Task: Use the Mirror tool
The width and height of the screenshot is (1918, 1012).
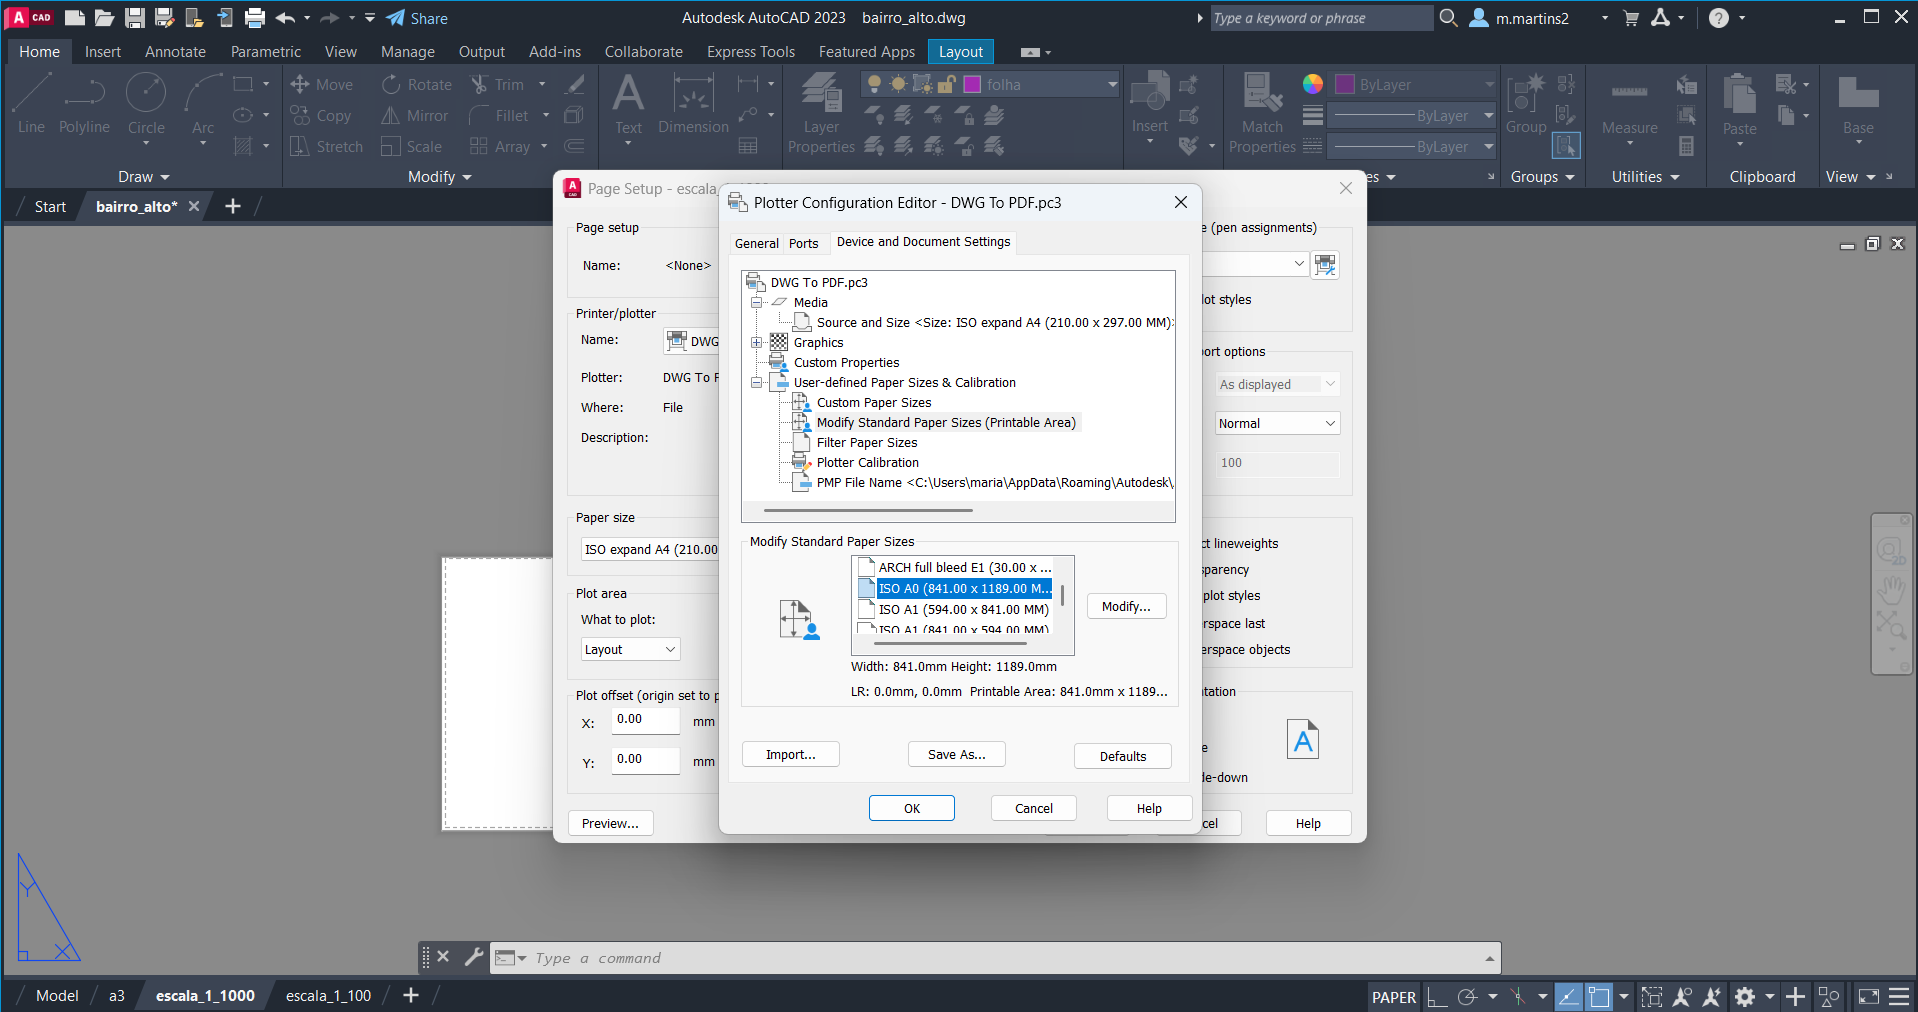Action: click(414, 116)
